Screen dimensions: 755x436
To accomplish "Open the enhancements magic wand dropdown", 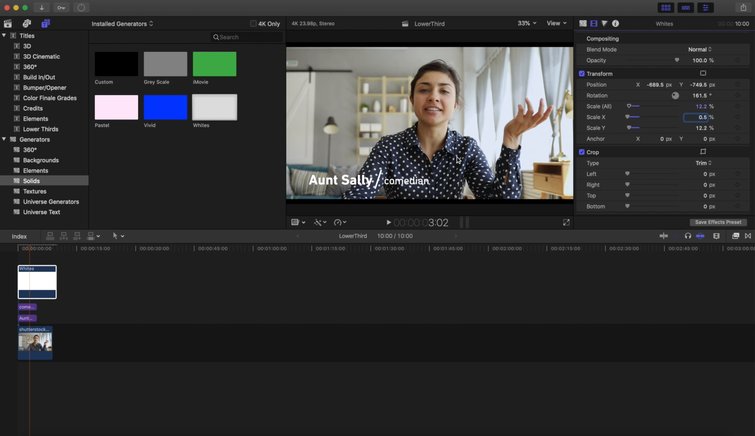I will (320, 222).
